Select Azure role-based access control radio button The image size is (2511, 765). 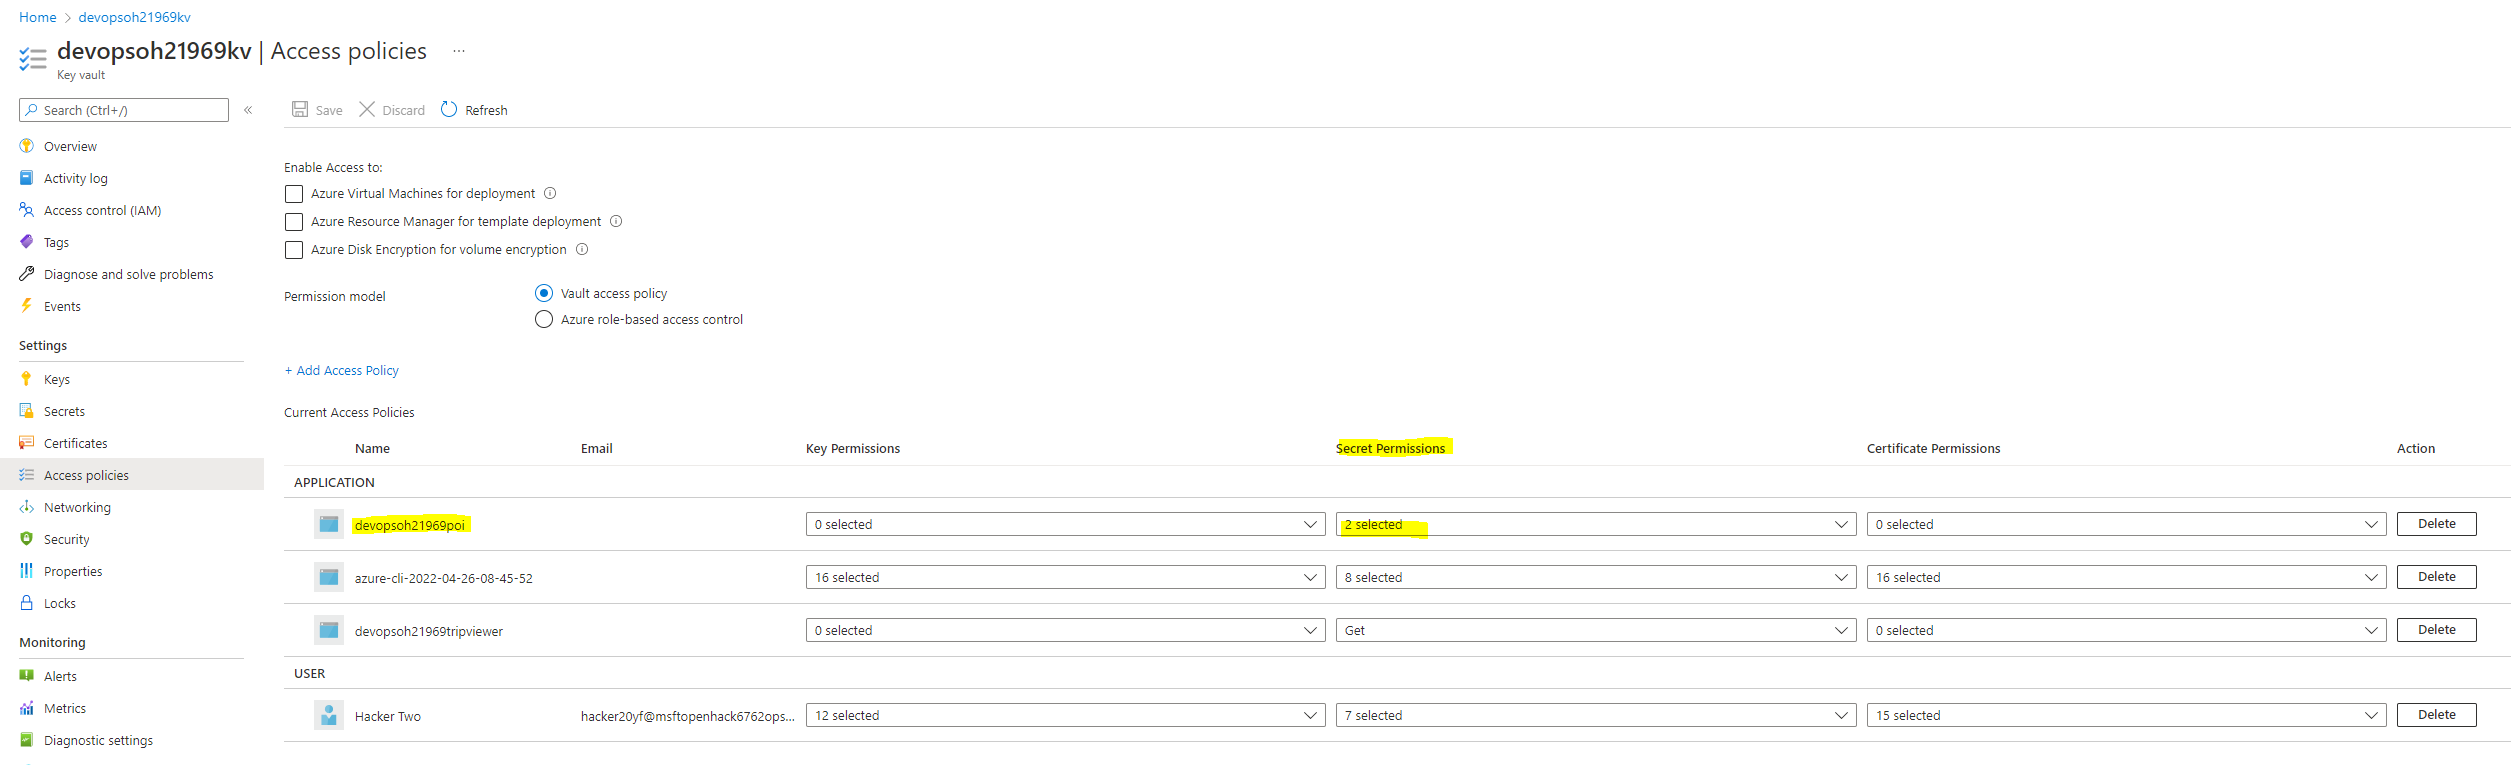point(544,319)
